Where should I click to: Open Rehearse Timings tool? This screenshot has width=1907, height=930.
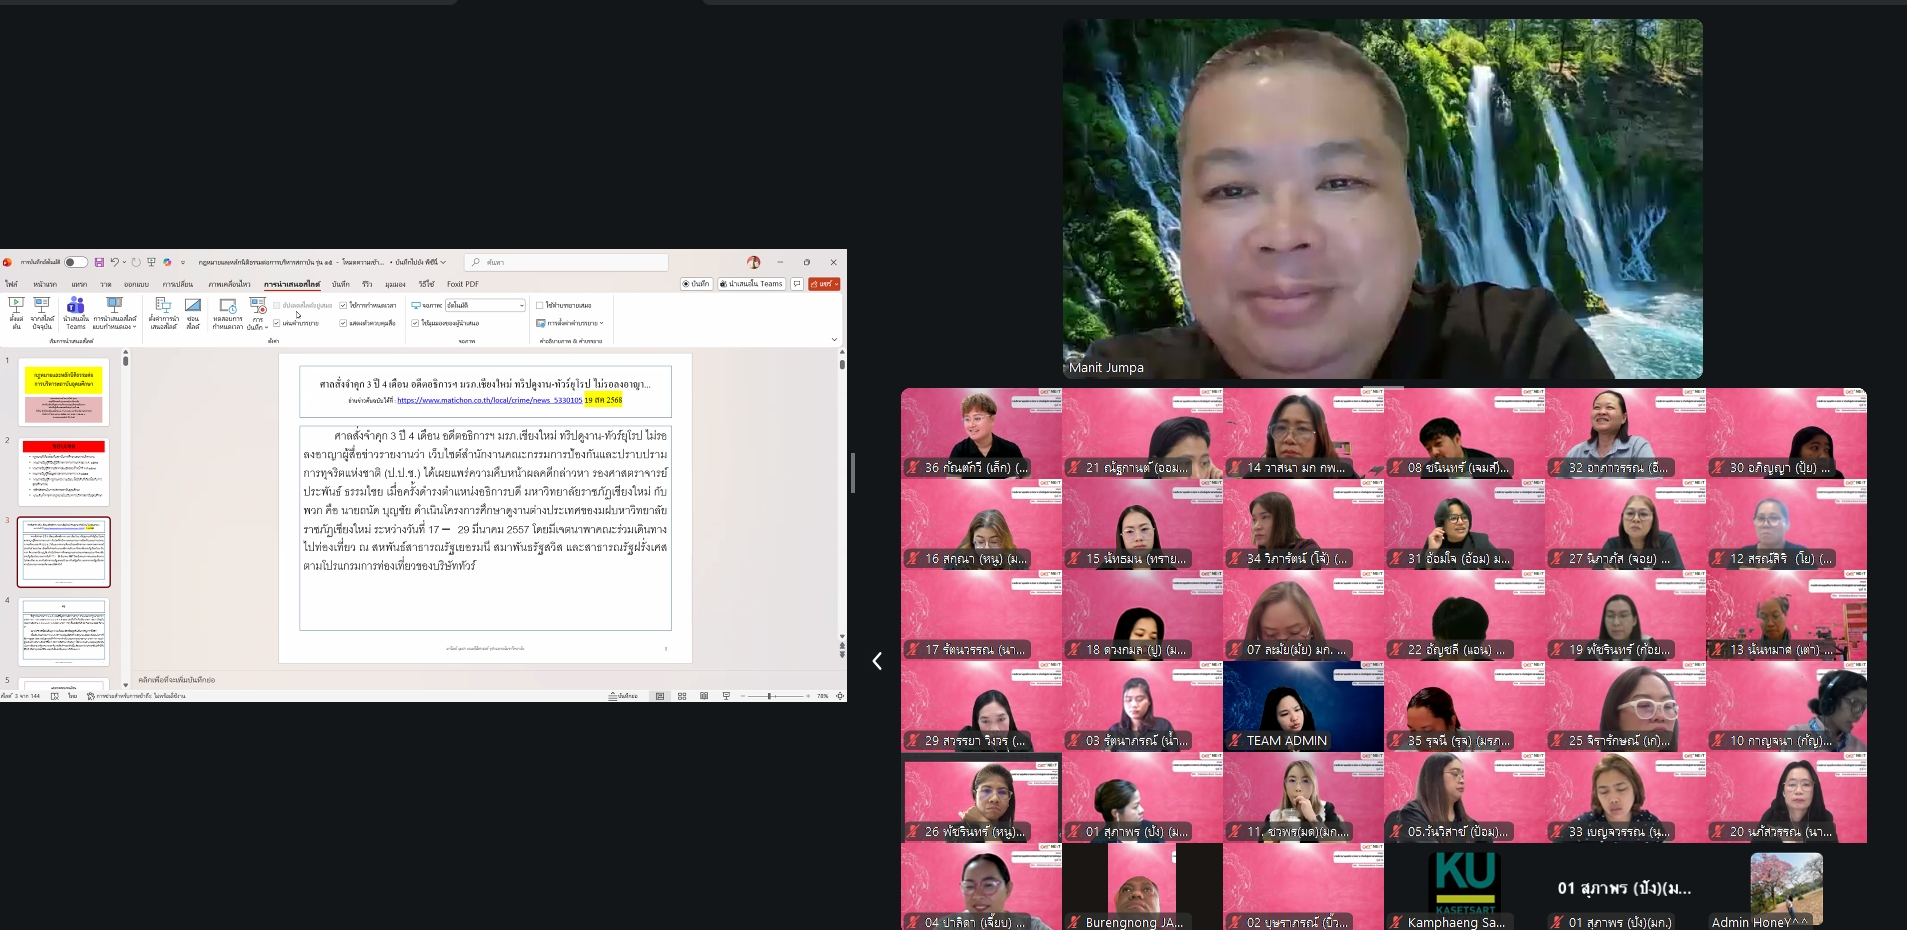[x=227, y=310]
